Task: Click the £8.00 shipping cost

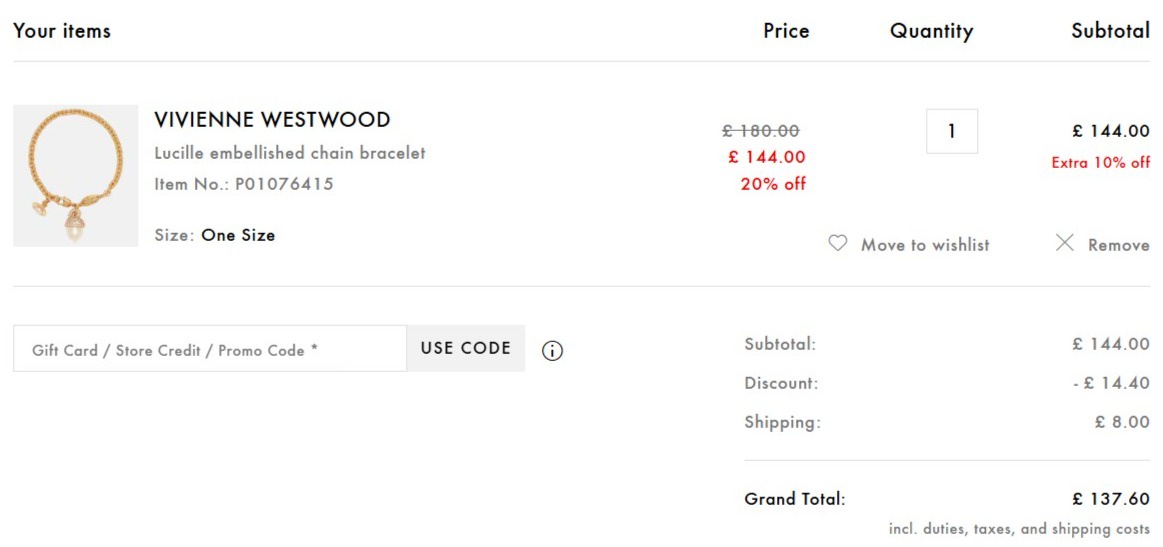Action: (x=1122, y=422)
